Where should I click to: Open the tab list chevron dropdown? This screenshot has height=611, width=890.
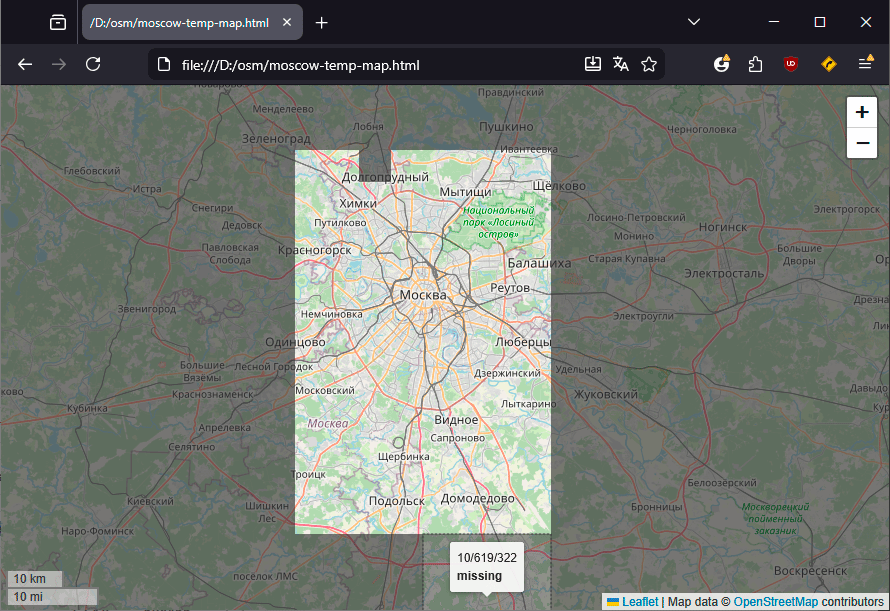pos(694,21)
